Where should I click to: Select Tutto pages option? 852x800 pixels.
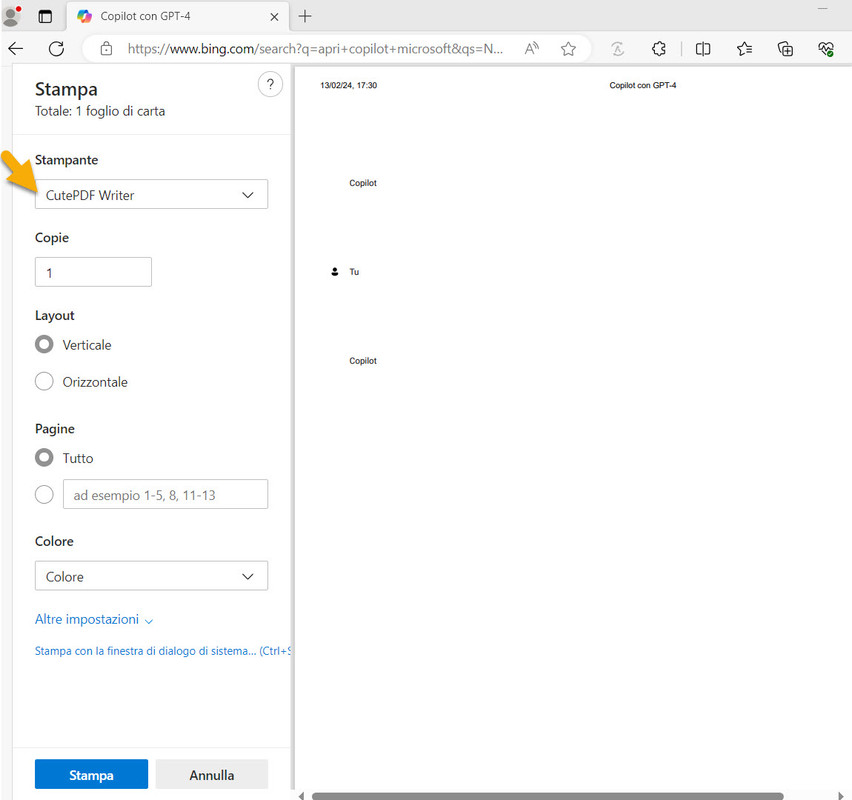click(44, 458)
